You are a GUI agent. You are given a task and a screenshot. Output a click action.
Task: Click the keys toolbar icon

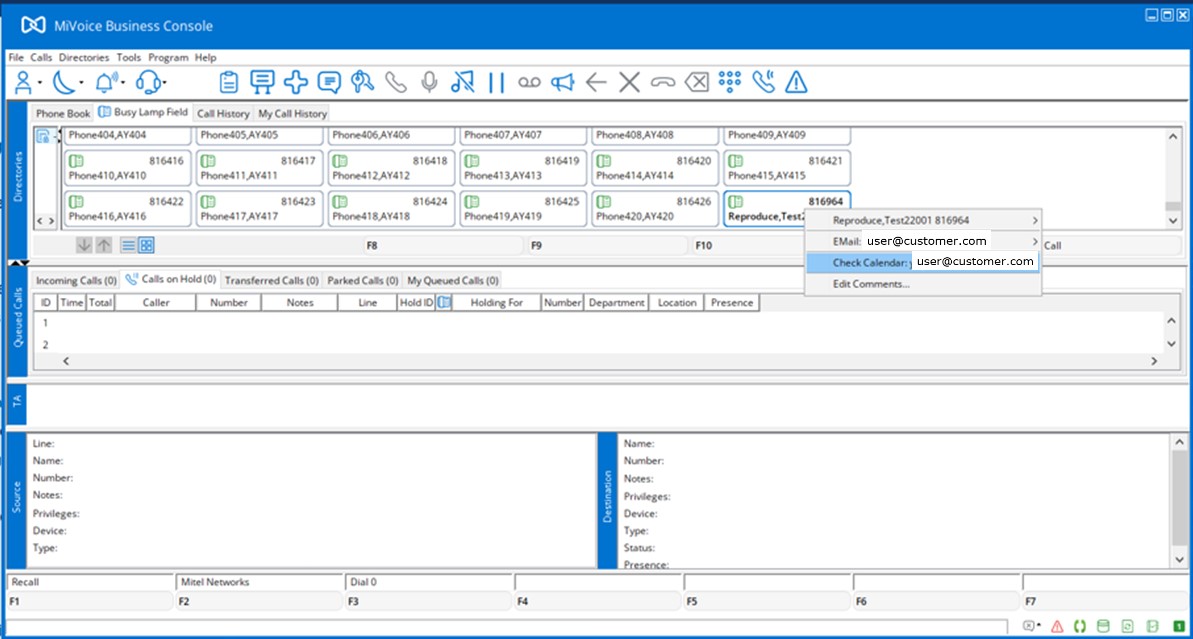362,82
